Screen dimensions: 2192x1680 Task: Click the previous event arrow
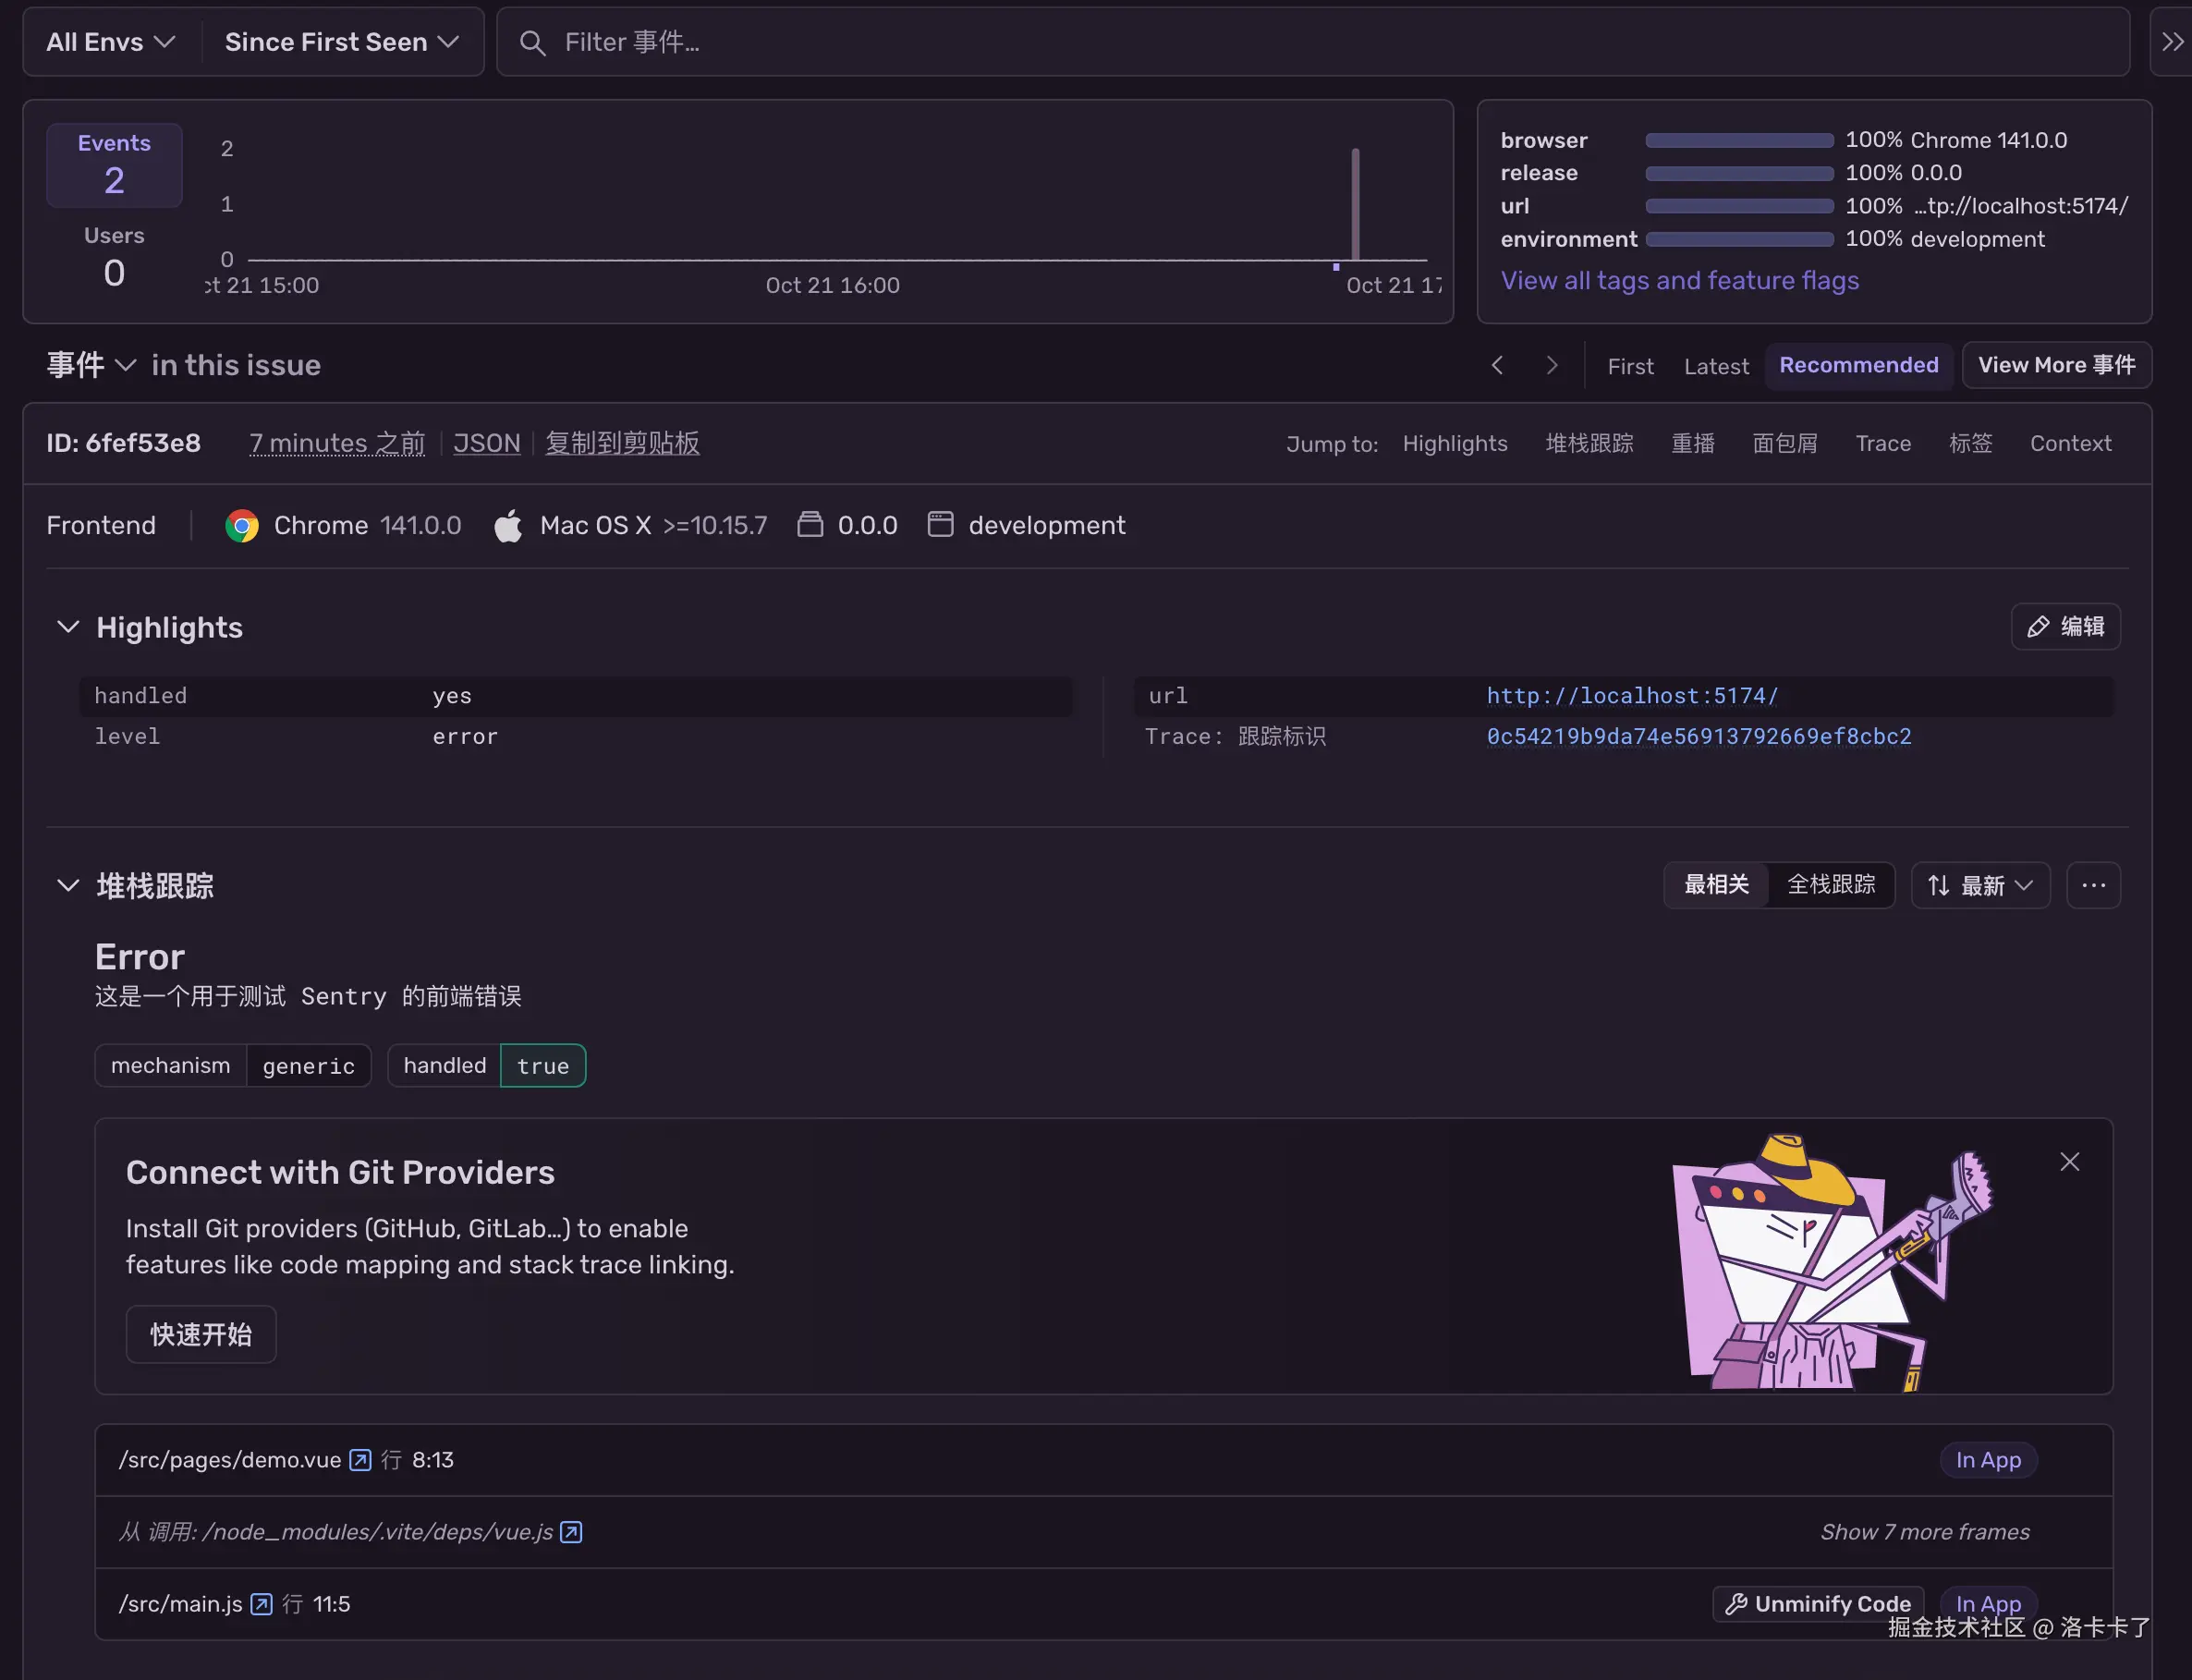point(1497,365)
